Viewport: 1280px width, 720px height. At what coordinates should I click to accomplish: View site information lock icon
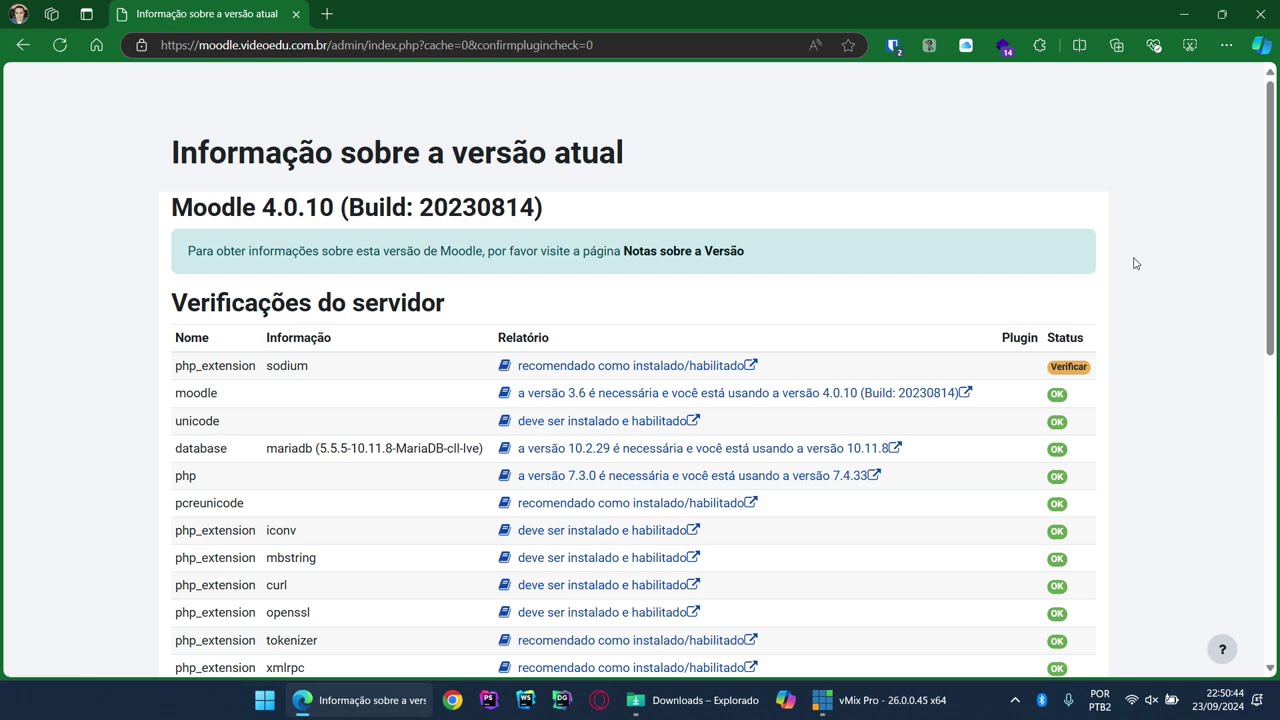click(x=141, y=45)
